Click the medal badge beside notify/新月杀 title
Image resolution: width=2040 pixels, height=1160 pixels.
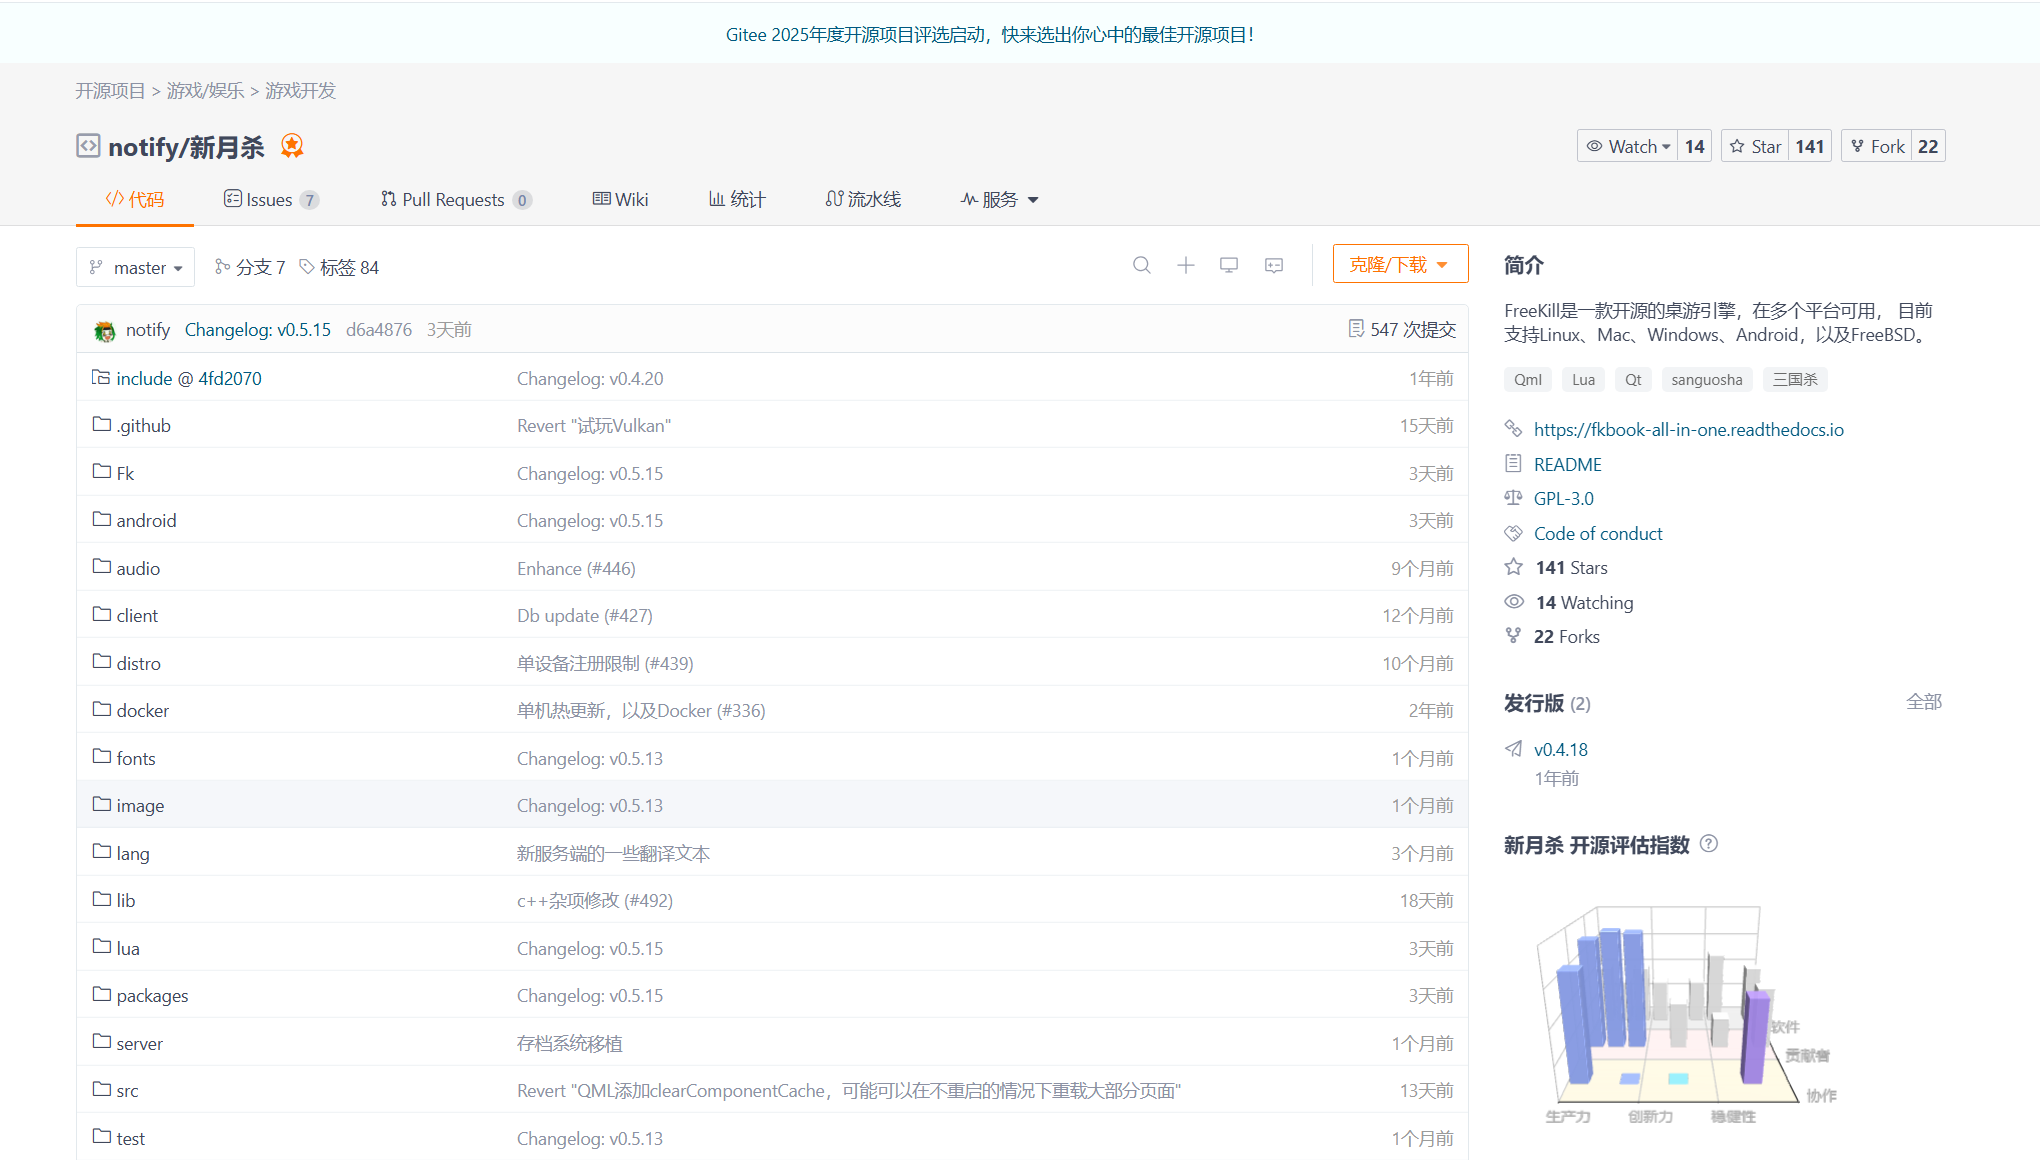tap(291, 146)
